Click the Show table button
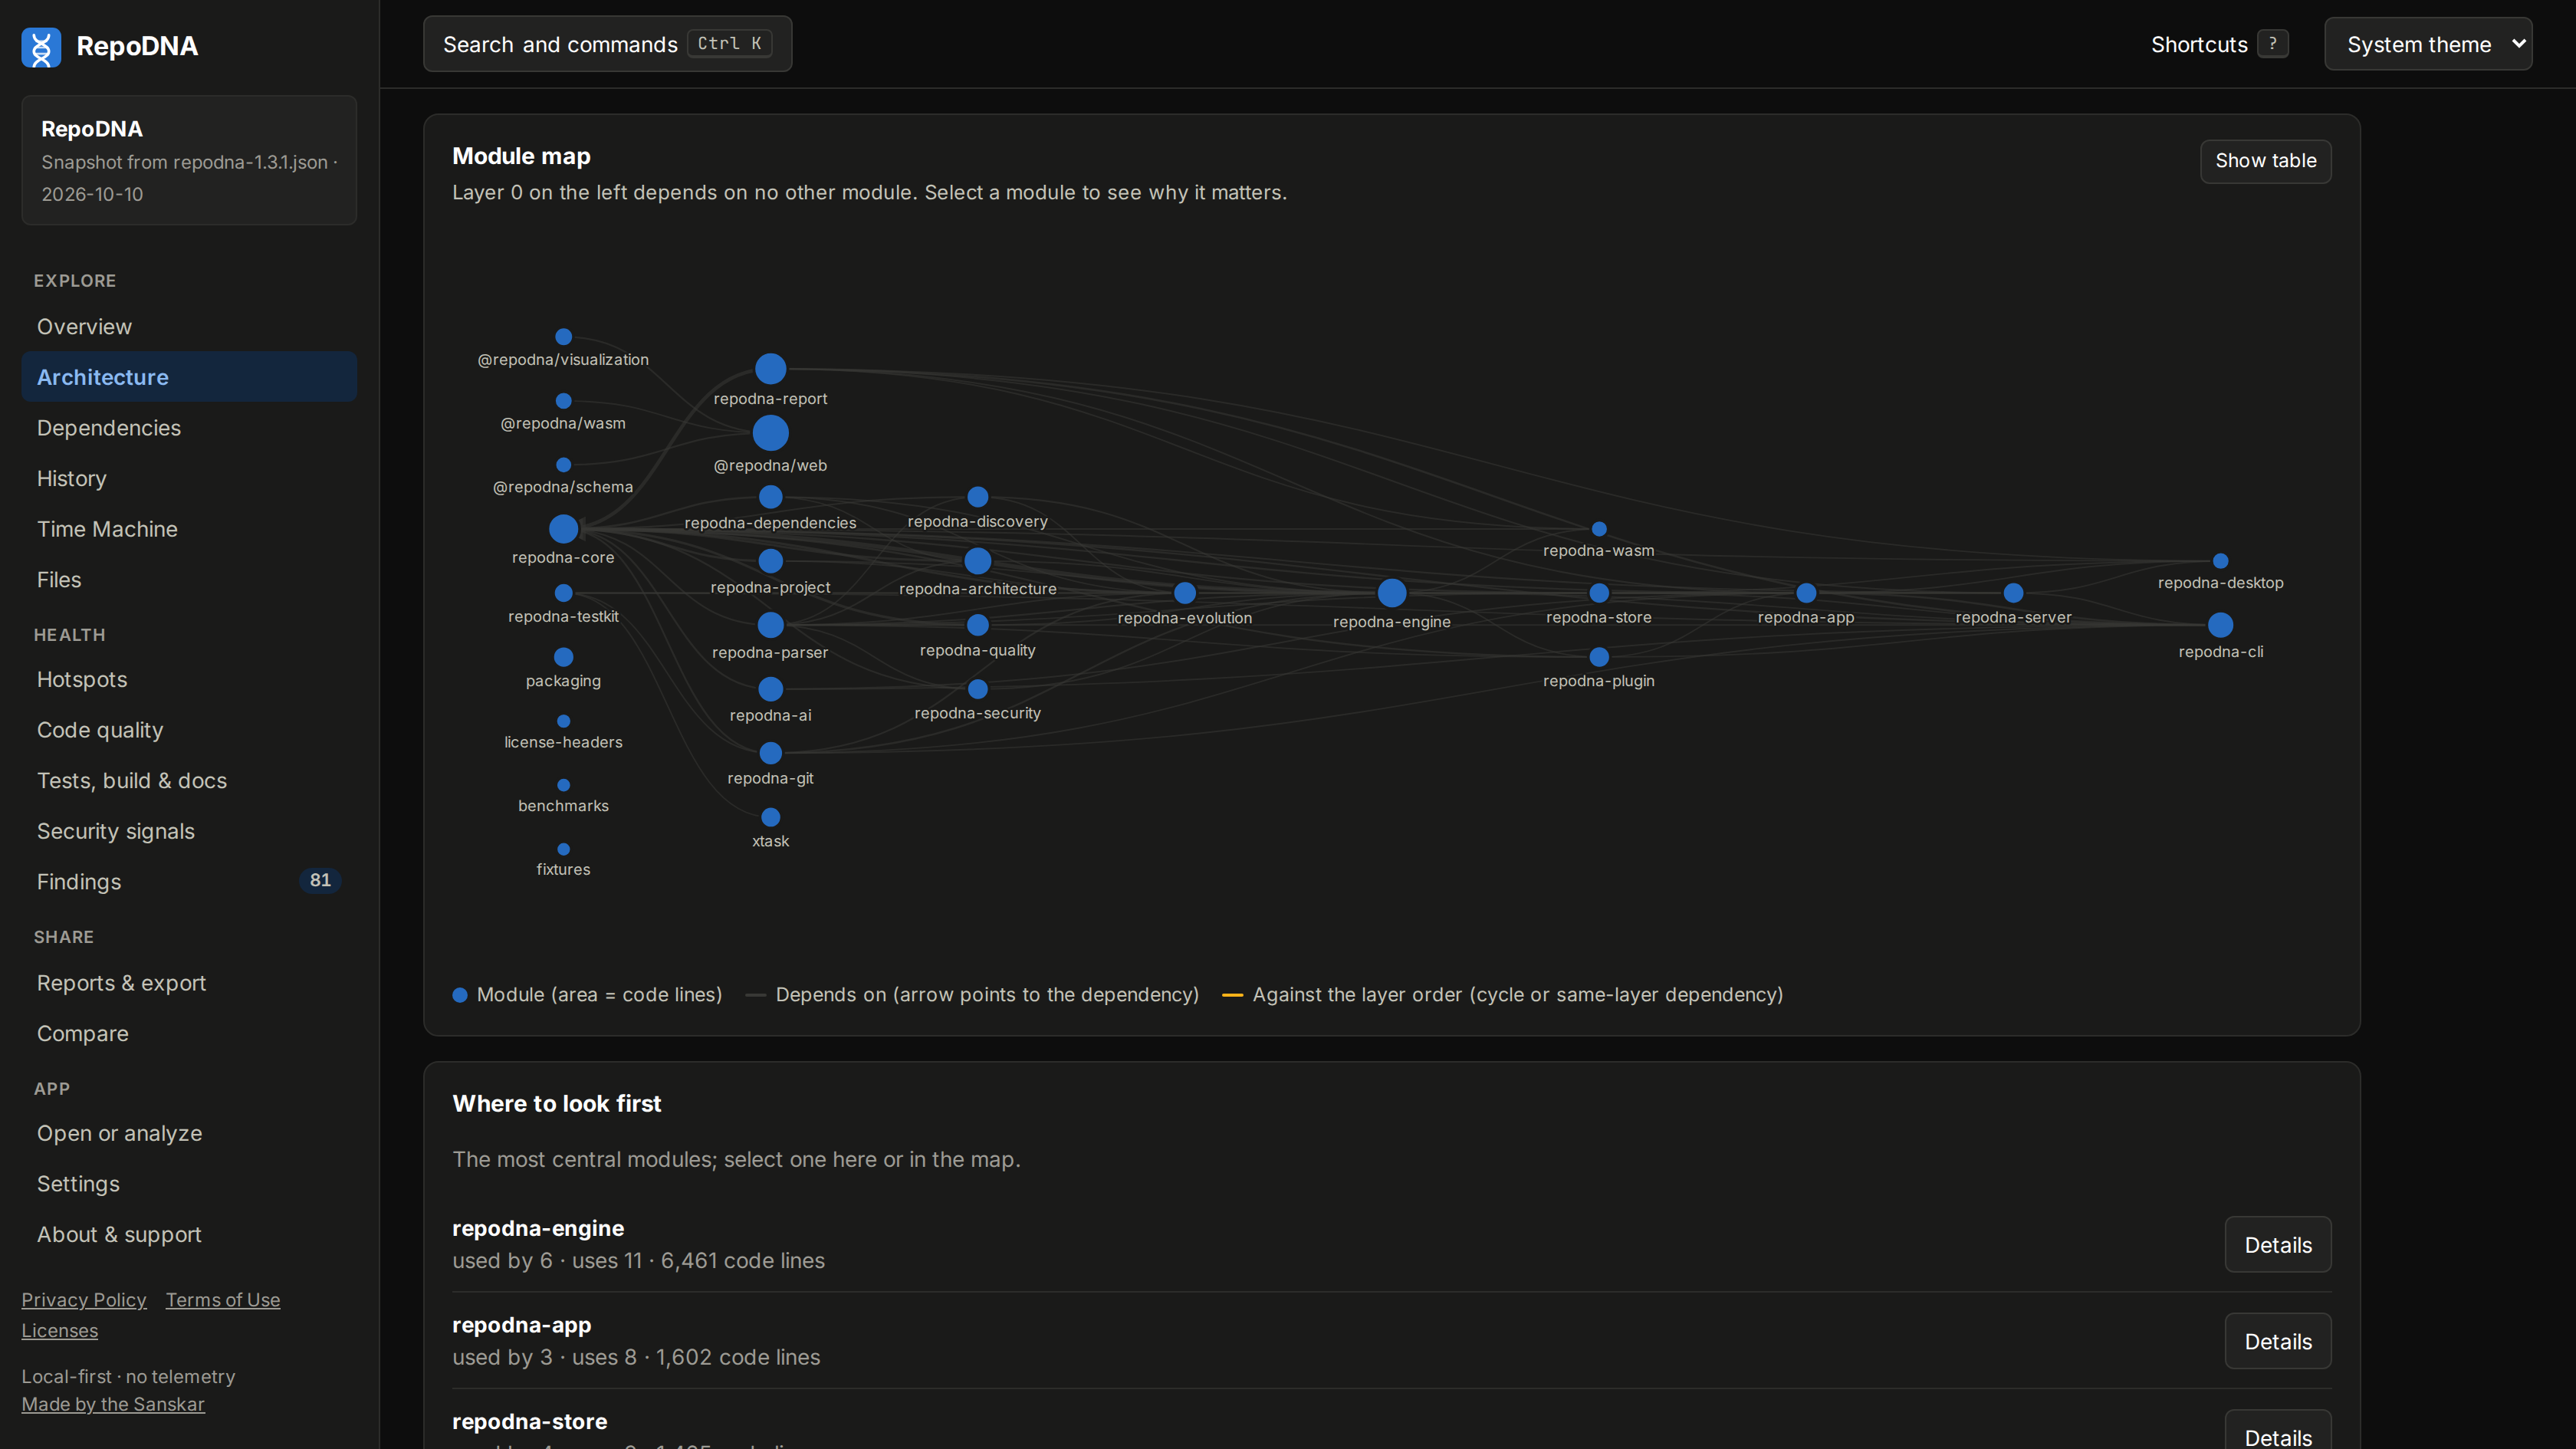The image size is (2576, 1449). point(2265,161)
